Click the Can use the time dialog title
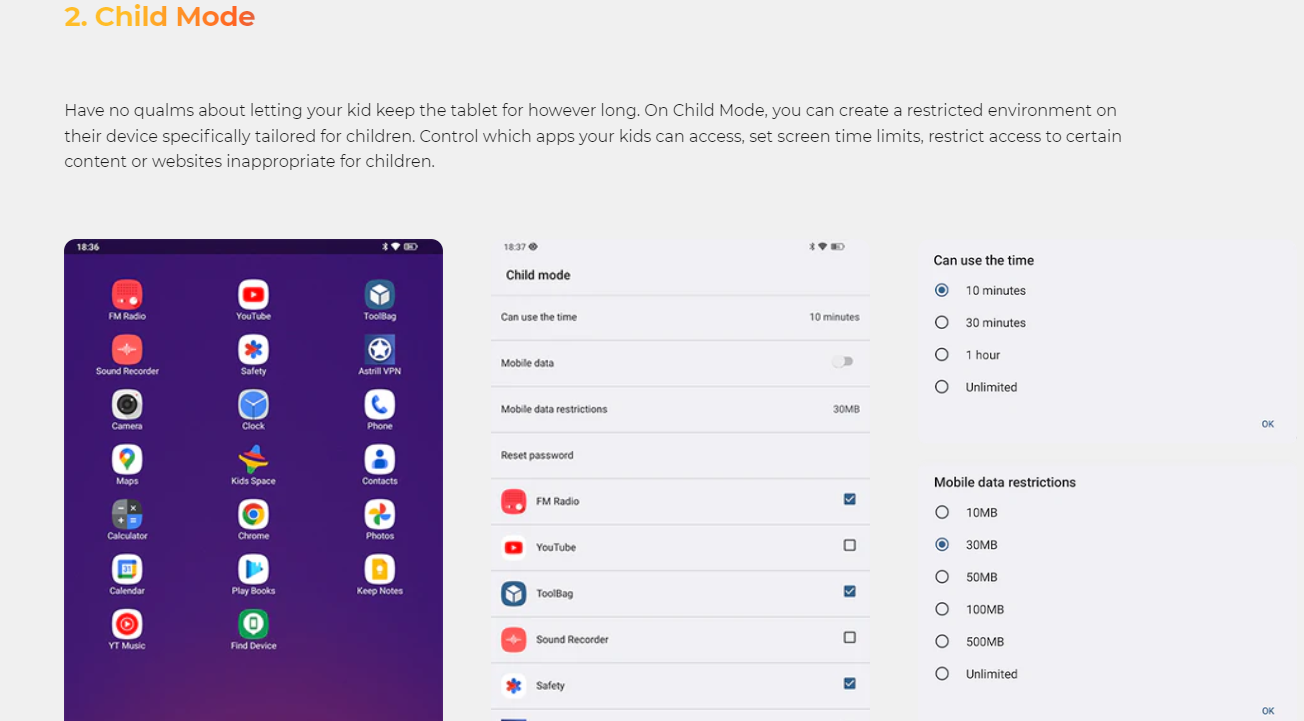Image resolution: width=1304 pixels, height=721 pixels. click(x=984, y=260)
